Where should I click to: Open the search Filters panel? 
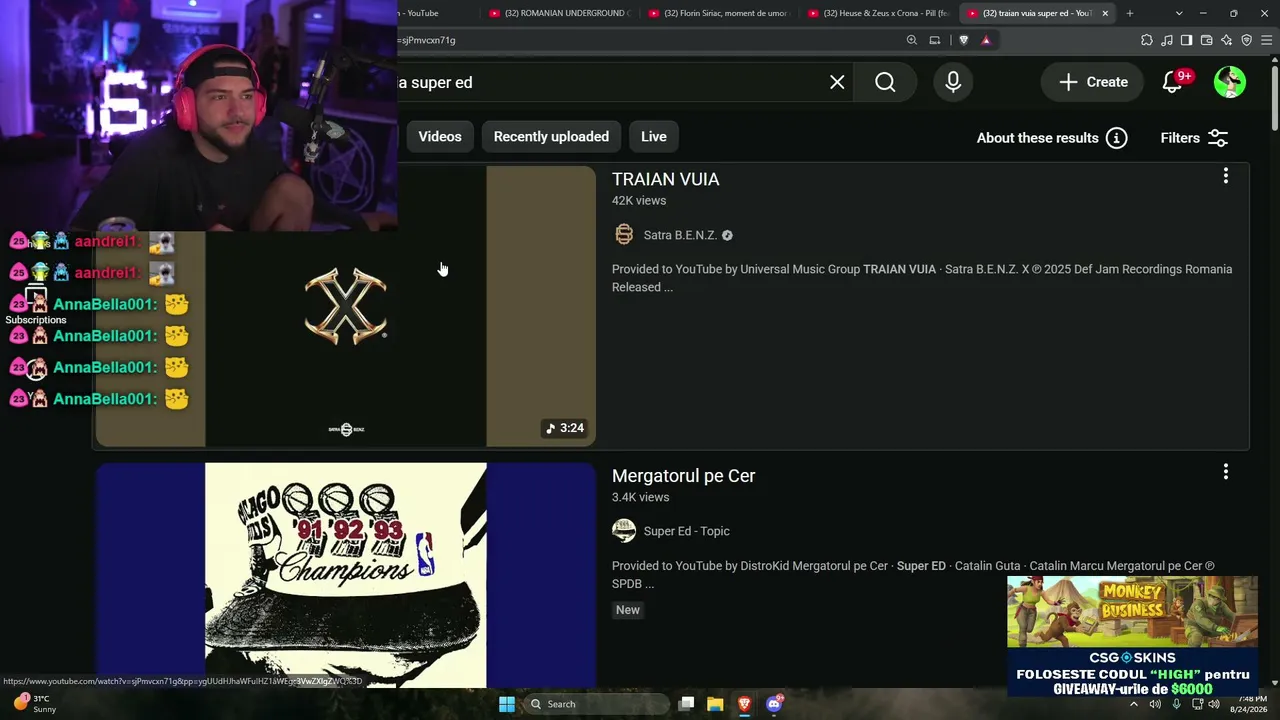1194,138
